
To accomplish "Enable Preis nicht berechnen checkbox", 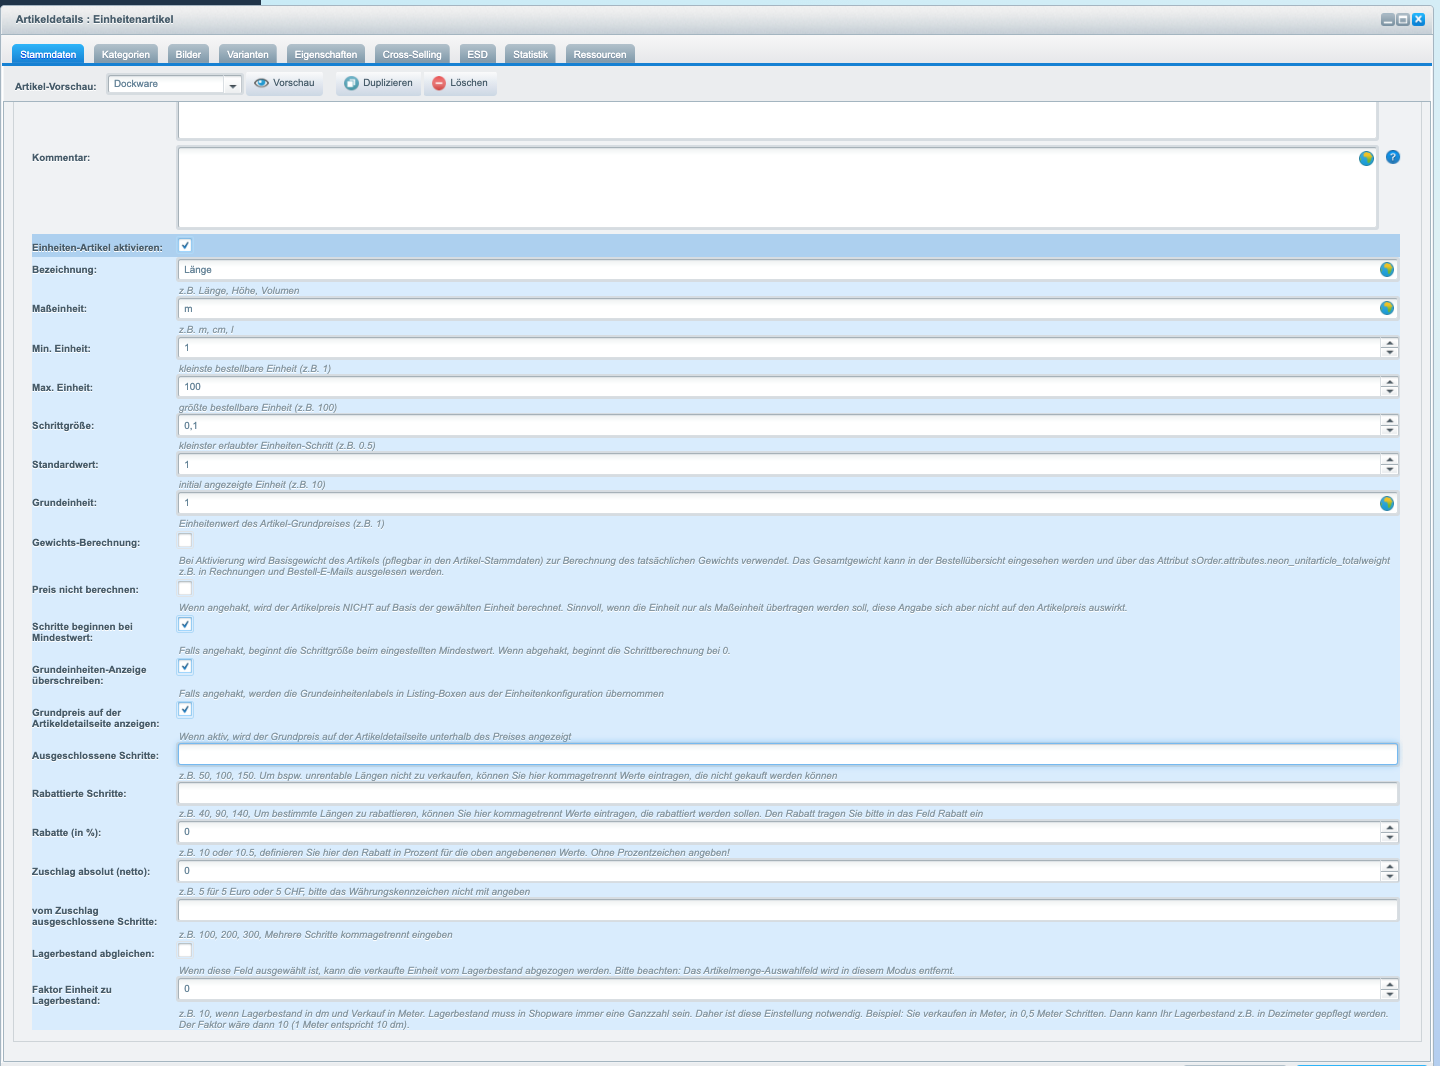I will coord(185,588).
